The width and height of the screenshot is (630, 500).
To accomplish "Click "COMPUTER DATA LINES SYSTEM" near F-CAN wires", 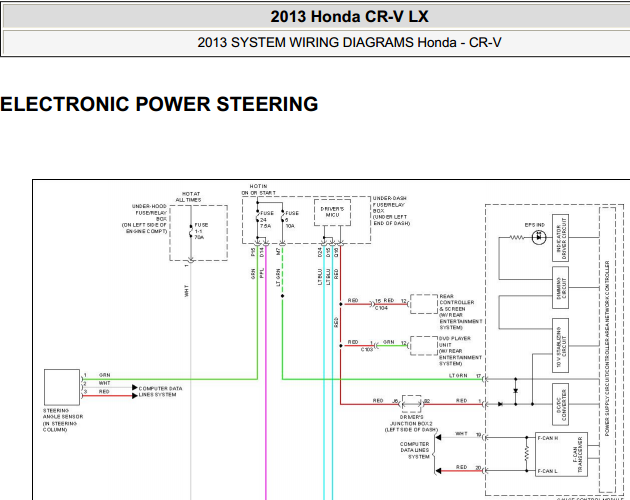I will pos(415,450).
